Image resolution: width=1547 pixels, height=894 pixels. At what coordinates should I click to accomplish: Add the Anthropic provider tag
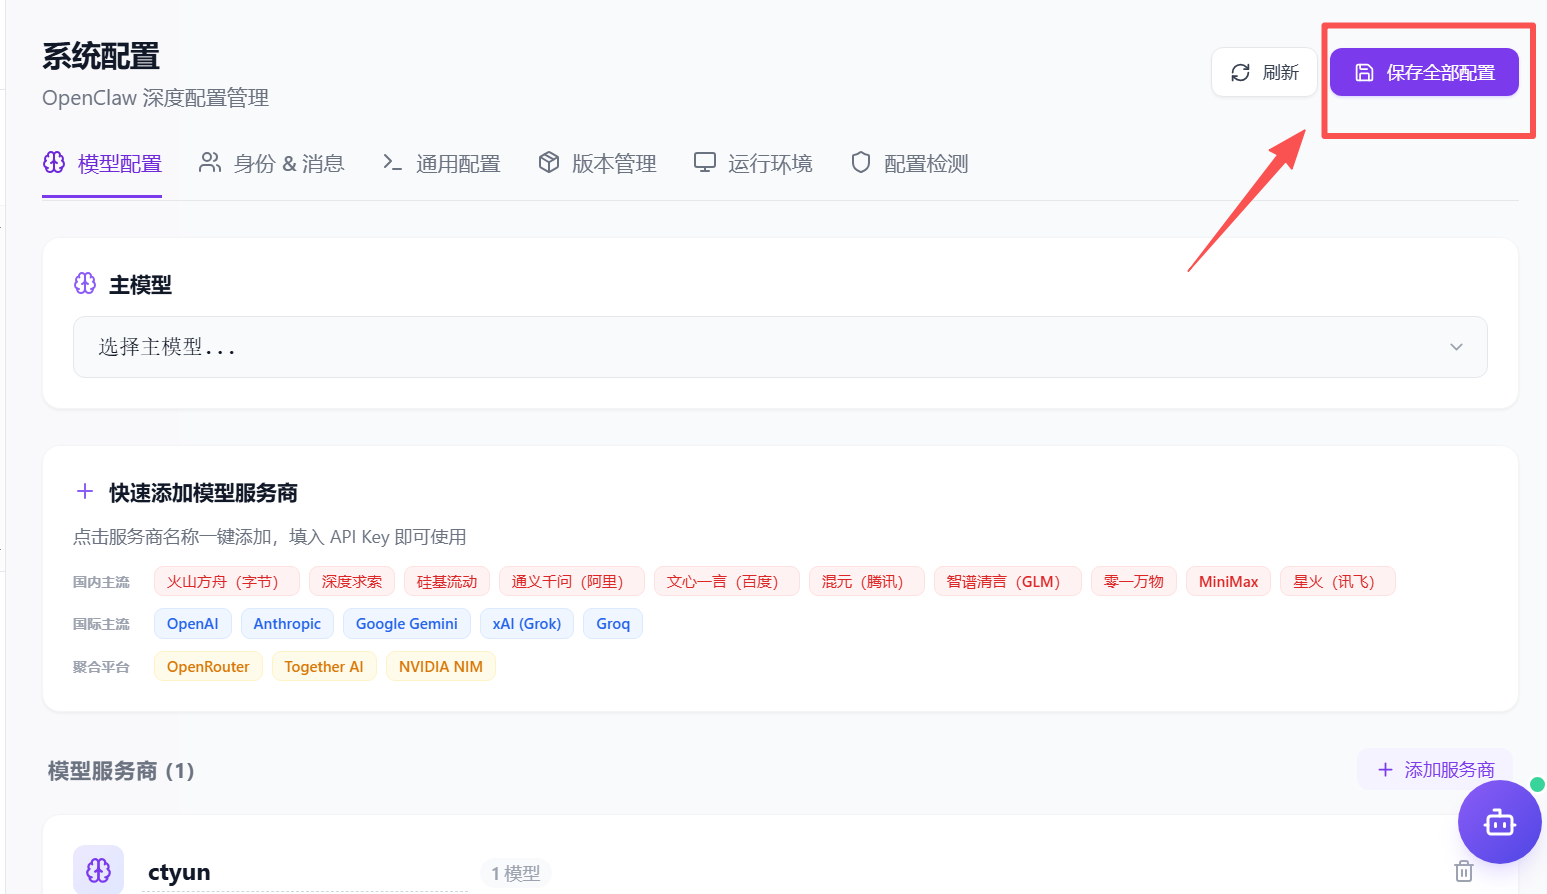pos(287,624)
